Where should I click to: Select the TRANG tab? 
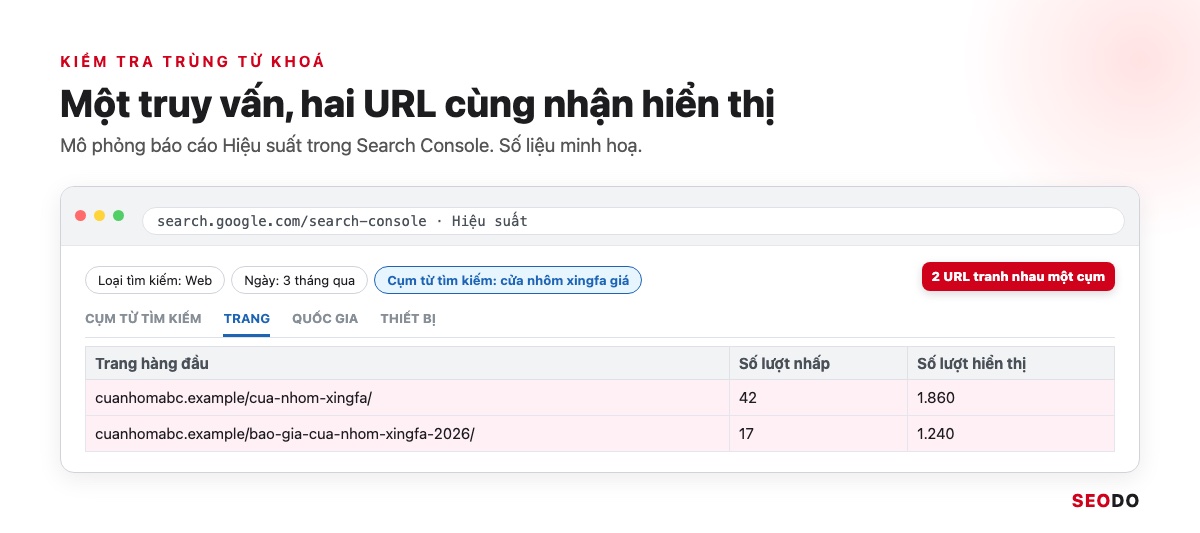pos(247,319)
